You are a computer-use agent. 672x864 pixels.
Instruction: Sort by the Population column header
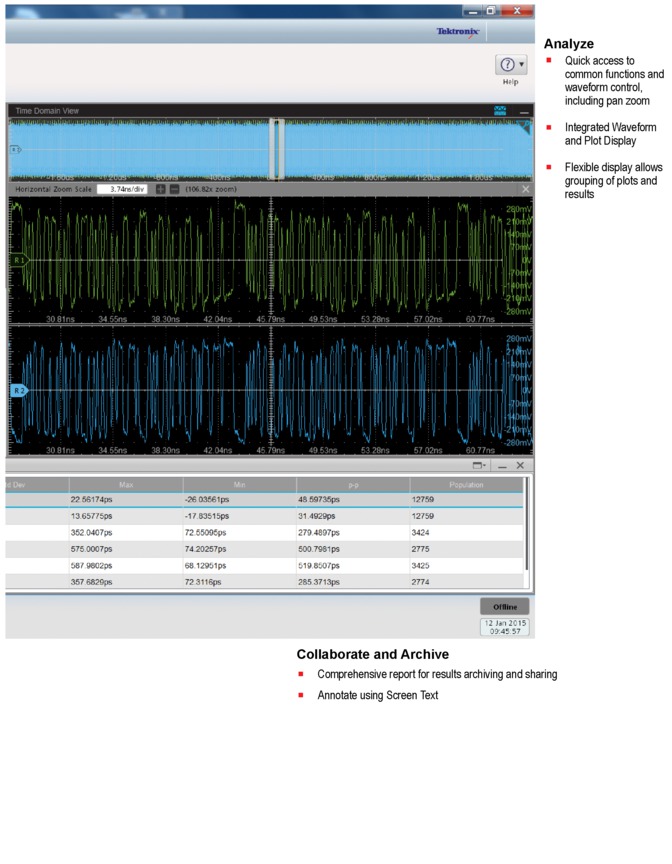pyautogui.click(x=466, y=484)
